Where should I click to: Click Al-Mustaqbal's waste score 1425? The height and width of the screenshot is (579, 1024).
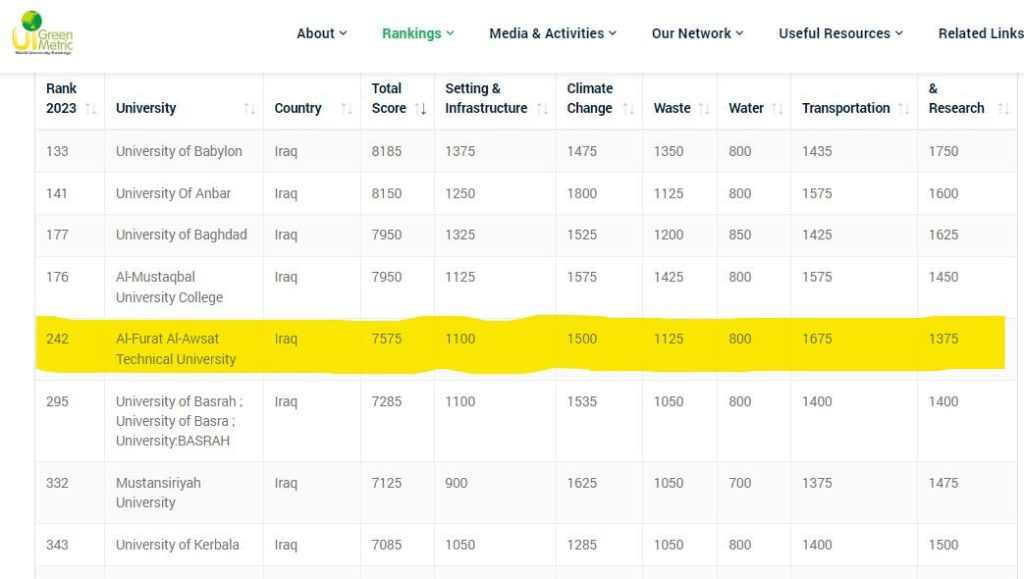pos(668,277)
